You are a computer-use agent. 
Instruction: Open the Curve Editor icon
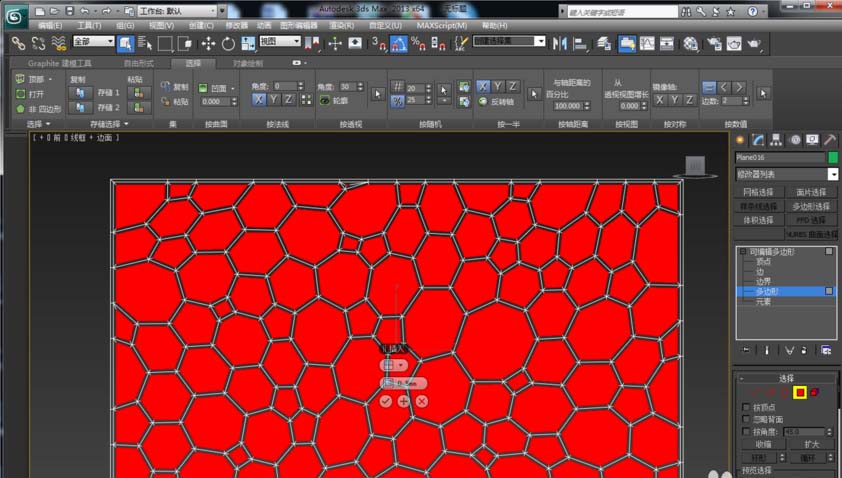[647, 44]
